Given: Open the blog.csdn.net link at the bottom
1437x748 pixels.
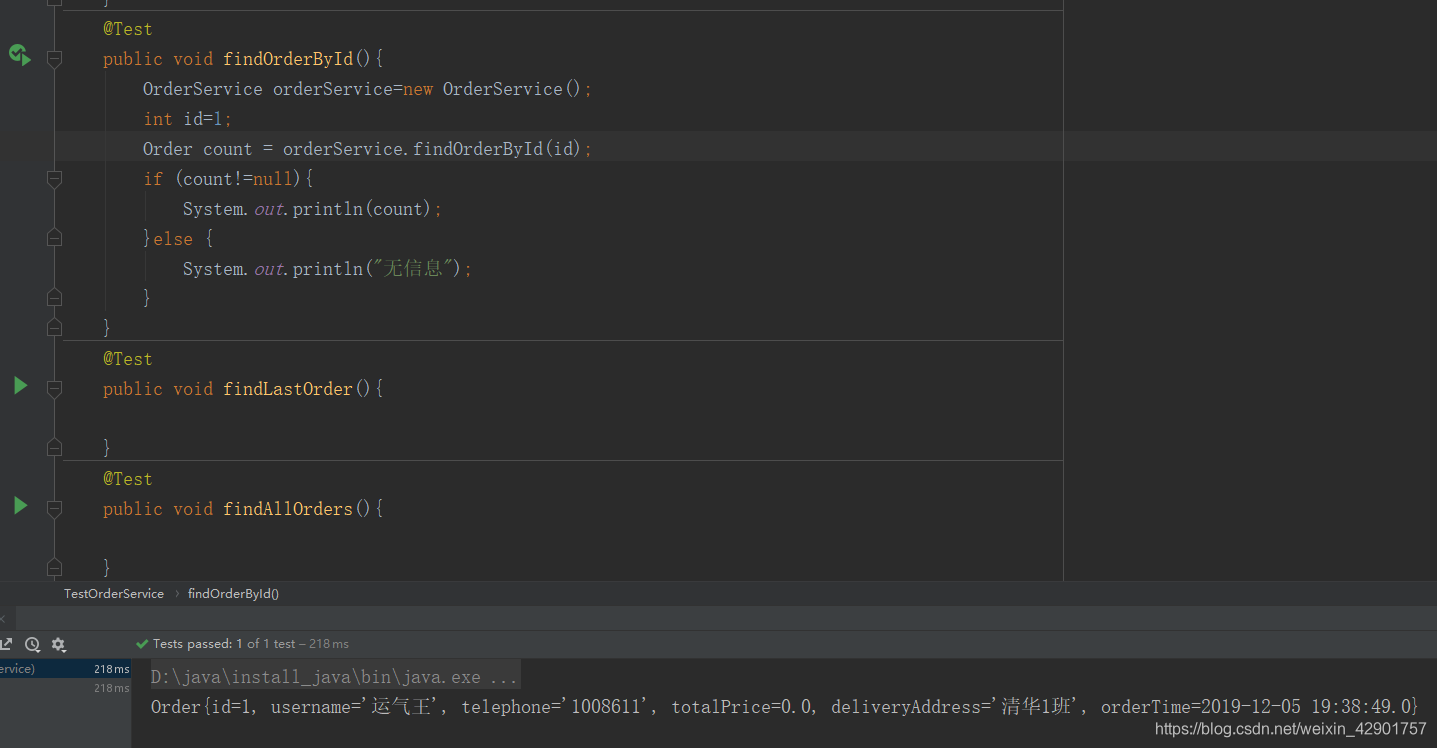Looking at the screenshot, I should click(1291, 730).
